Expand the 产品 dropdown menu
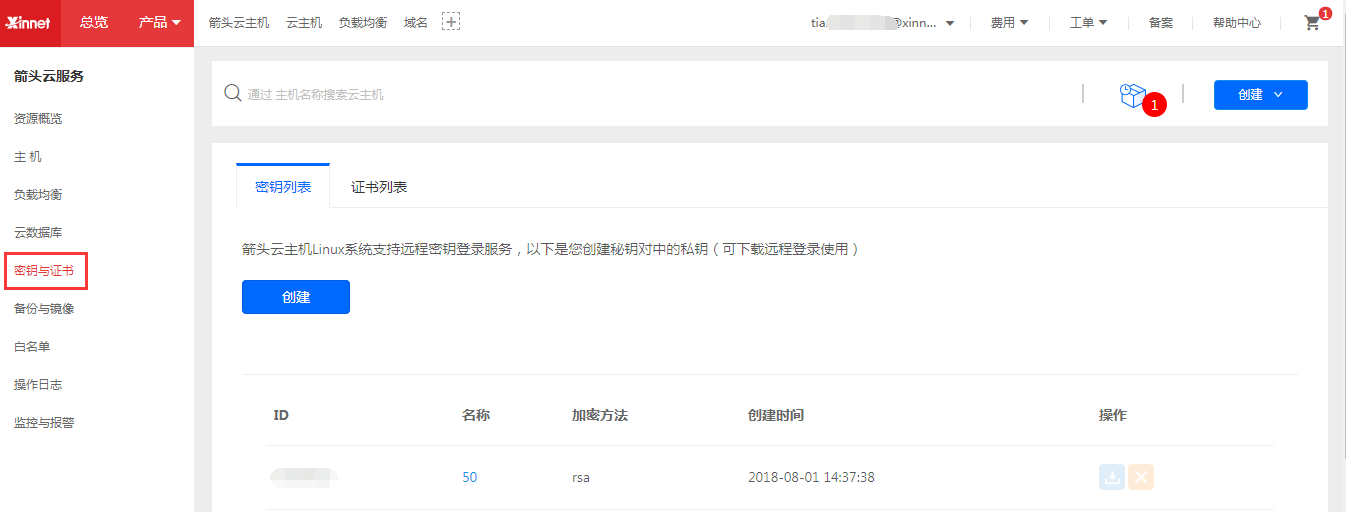Viewport: 1346px width, 512px height. pyautogui.click(x=159, y=22)
